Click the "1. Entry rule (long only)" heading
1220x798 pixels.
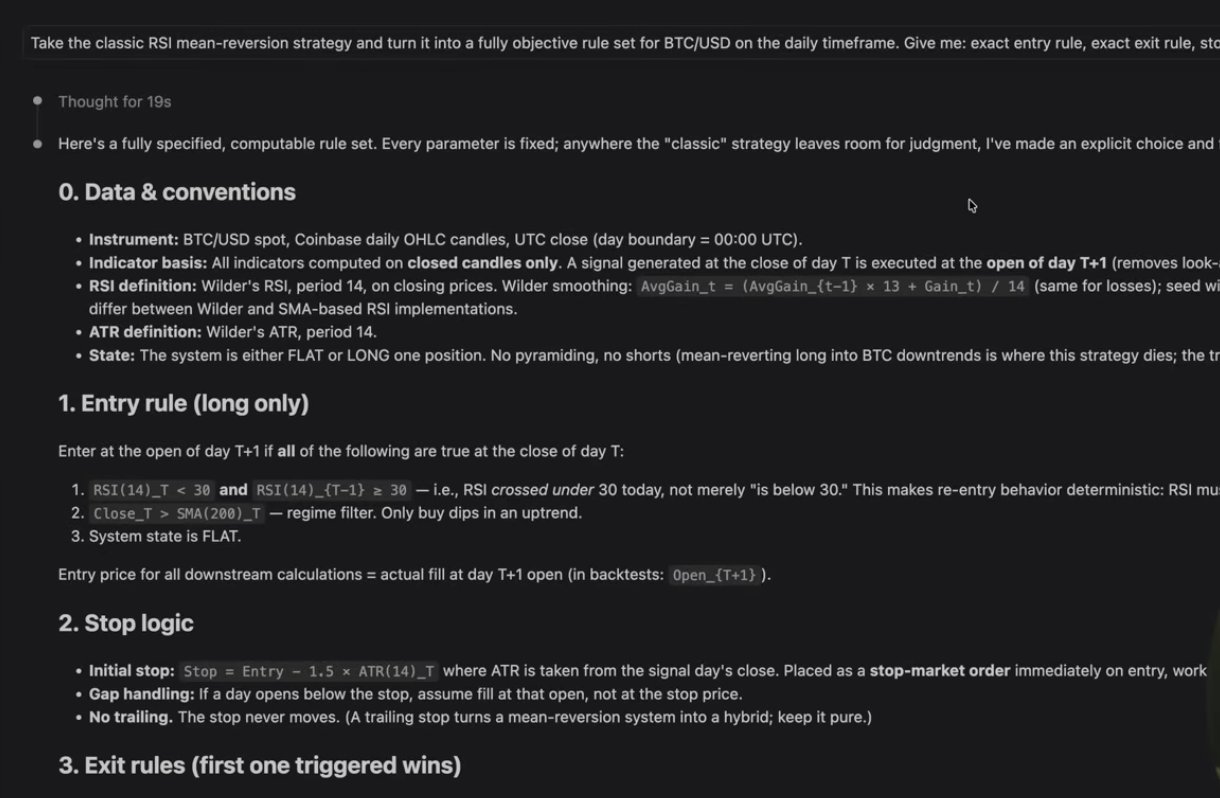[183, 404]
